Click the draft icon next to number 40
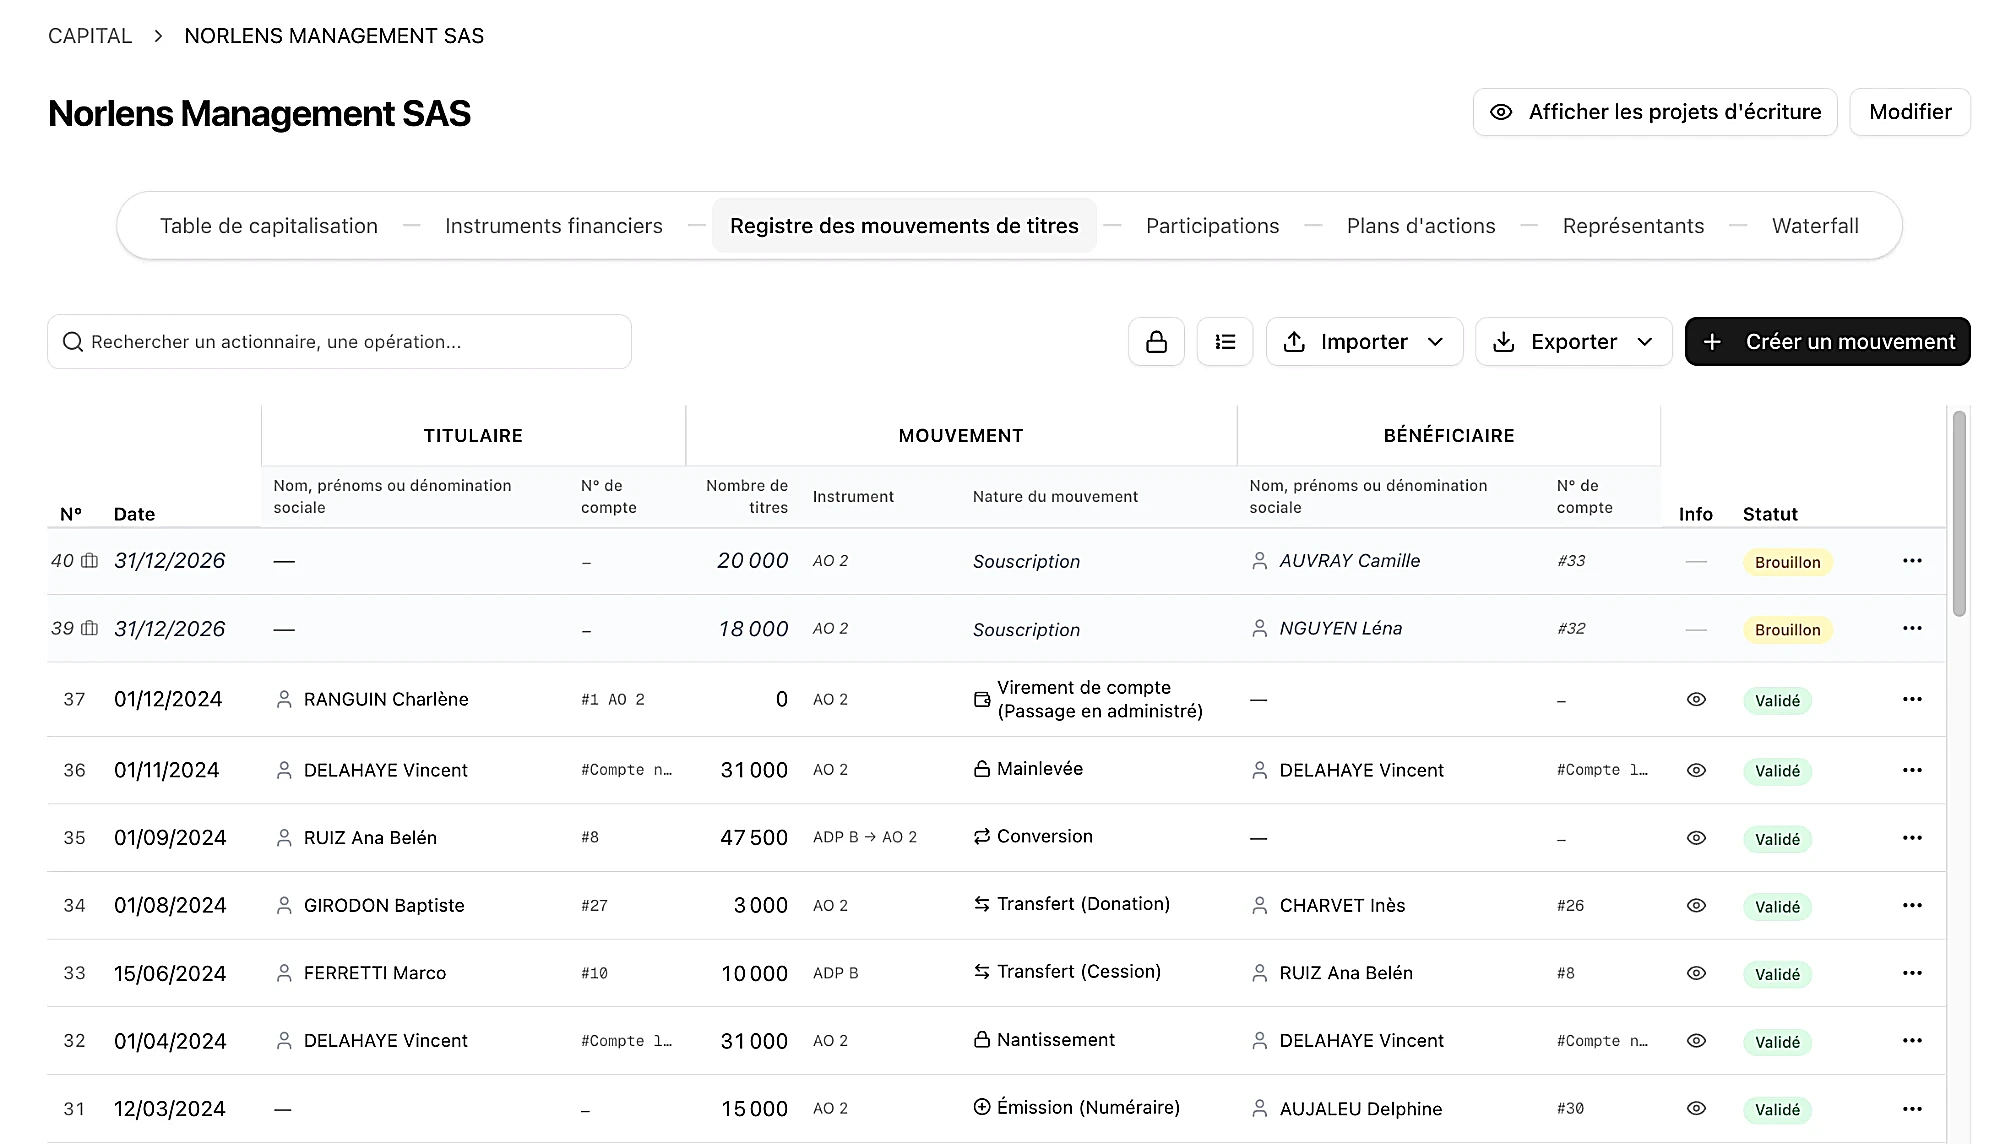The image size is (2000, 1144). tap(89, 561)
